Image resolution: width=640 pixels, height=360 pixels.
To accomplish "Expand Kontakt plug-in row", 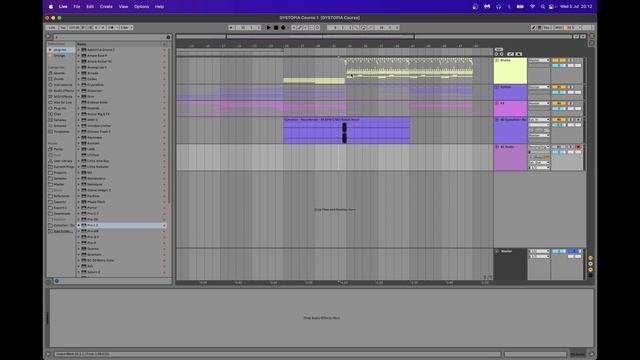I will coord(79,143).
